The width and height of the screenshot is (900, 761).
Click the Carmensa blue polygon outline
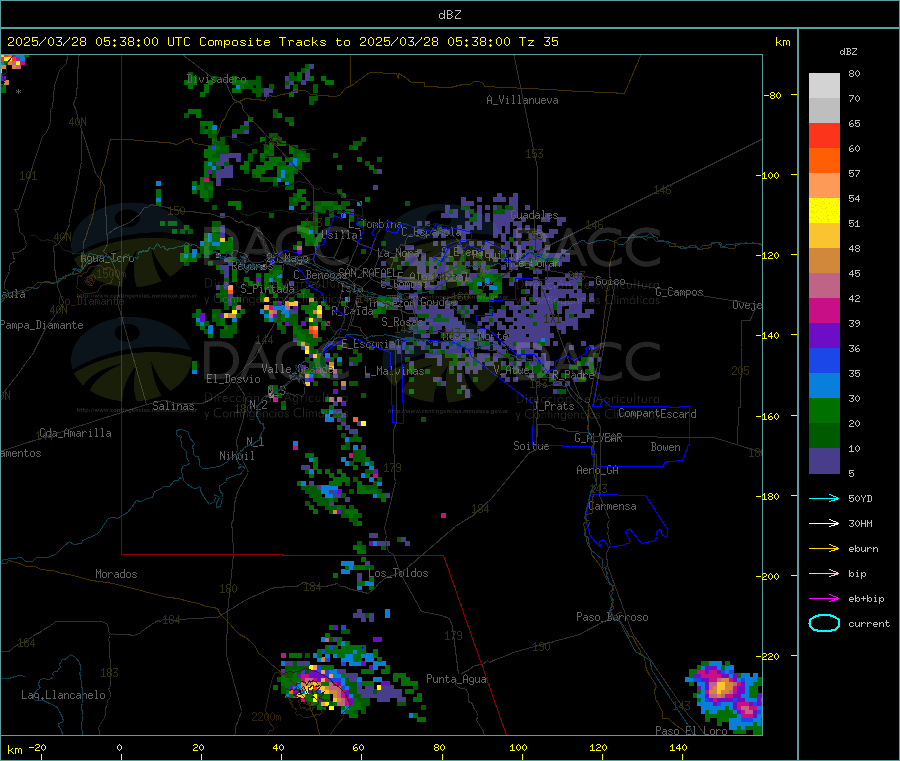(x=626, y=520)
